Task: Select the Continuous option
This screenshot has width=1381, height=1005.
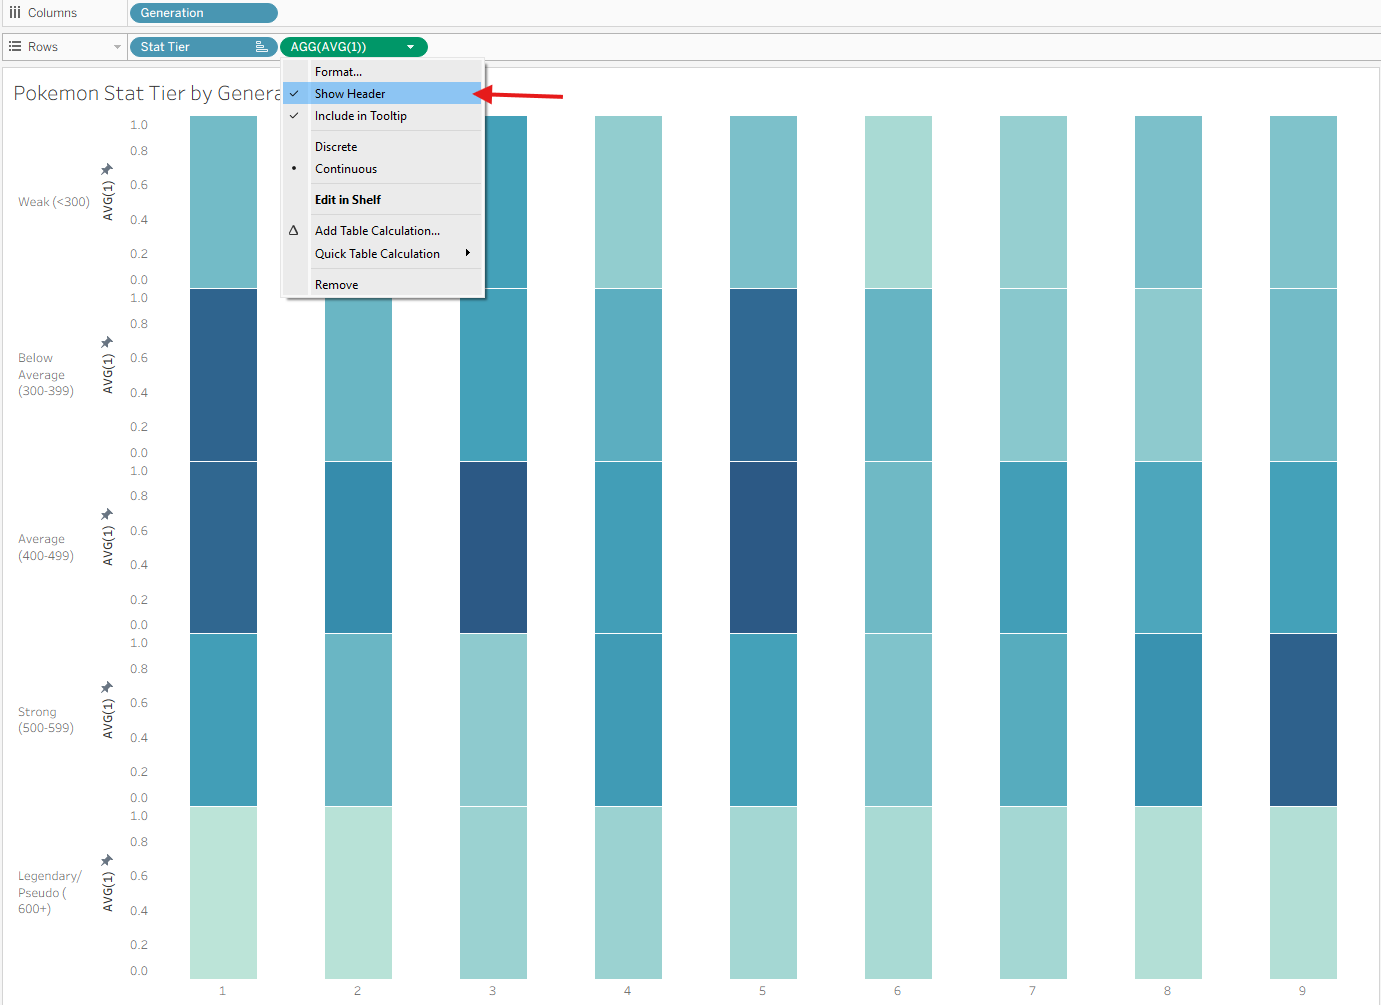Action: (x=383, y=169)
